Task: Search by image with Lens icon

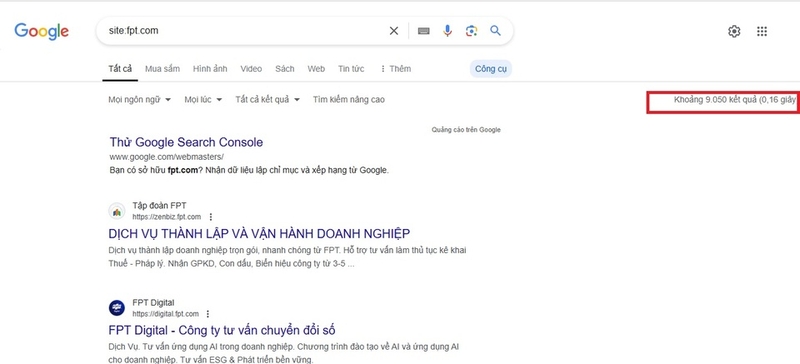Action: 471,31
